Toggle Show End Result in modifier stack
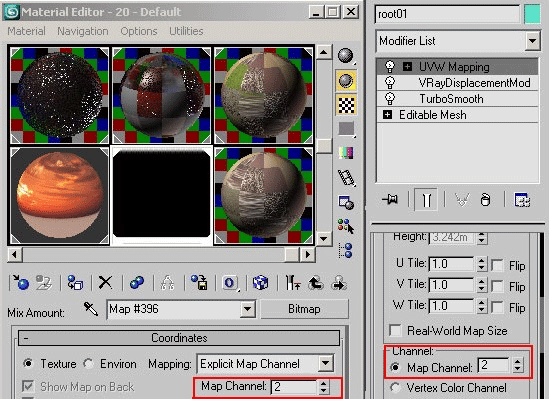 (x=426, y=200)
